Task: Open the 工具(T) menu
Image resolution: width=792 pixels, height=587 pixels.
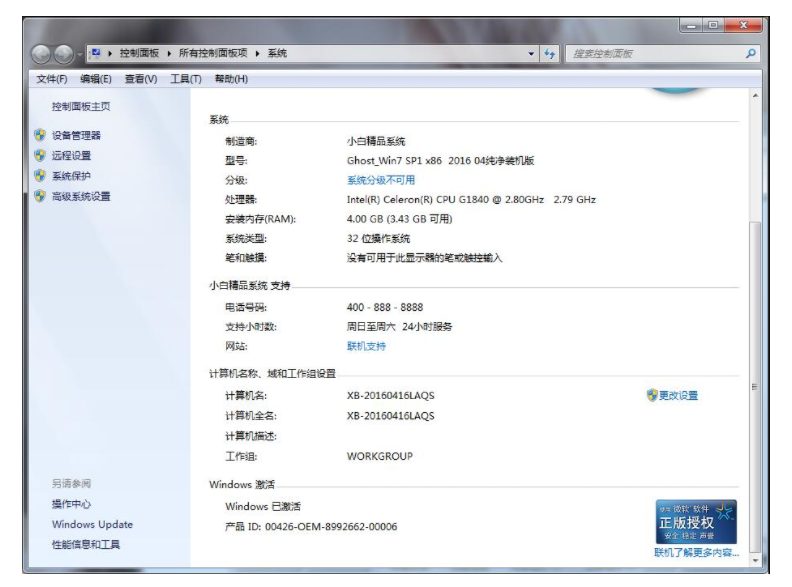Action: [x=186, y=79]
